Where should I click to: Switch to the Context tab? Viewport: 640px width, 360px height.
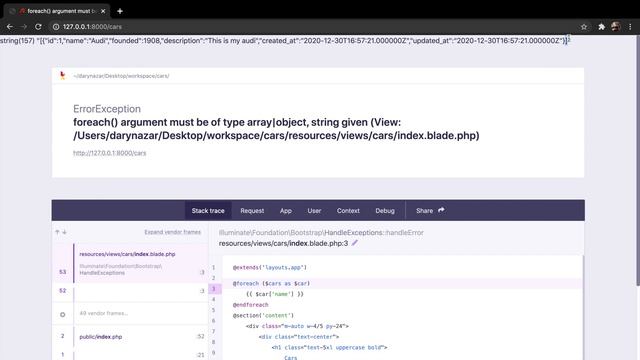point(348,211)
